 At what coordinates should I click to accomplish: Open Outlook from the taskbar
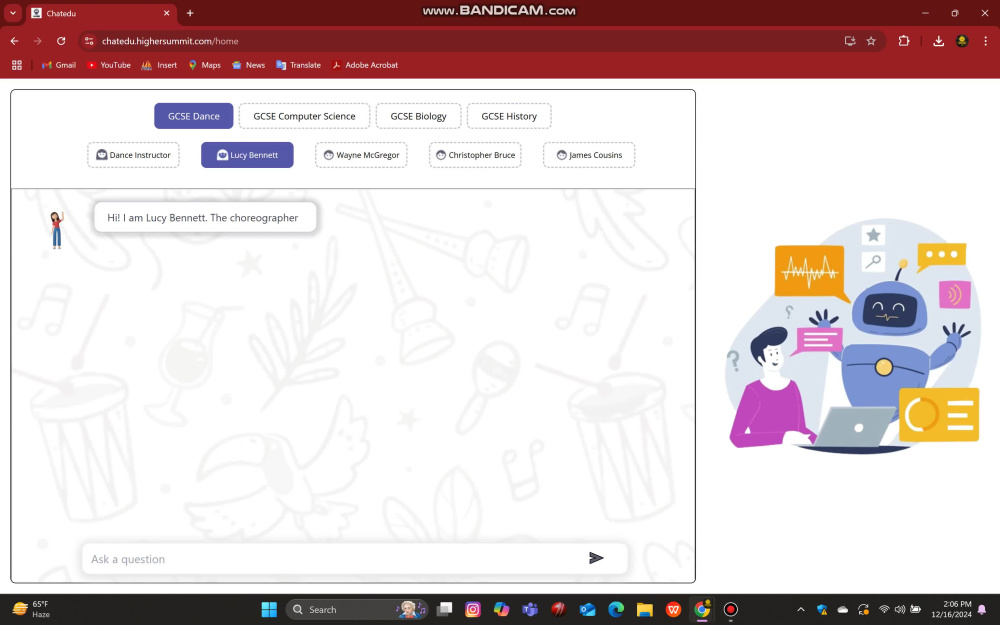click(x=587, y=610)
